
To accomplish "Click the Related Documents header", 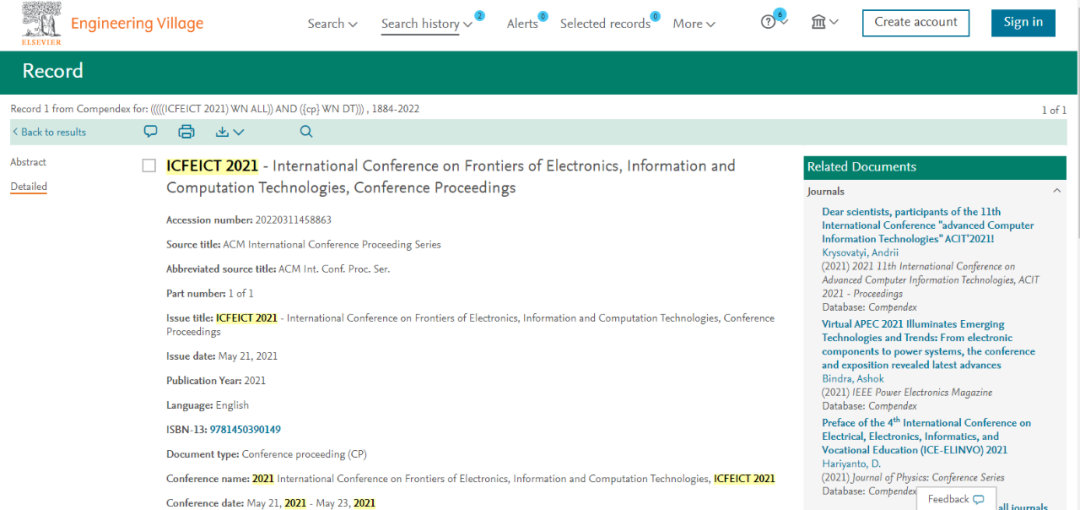I will 935,167.
